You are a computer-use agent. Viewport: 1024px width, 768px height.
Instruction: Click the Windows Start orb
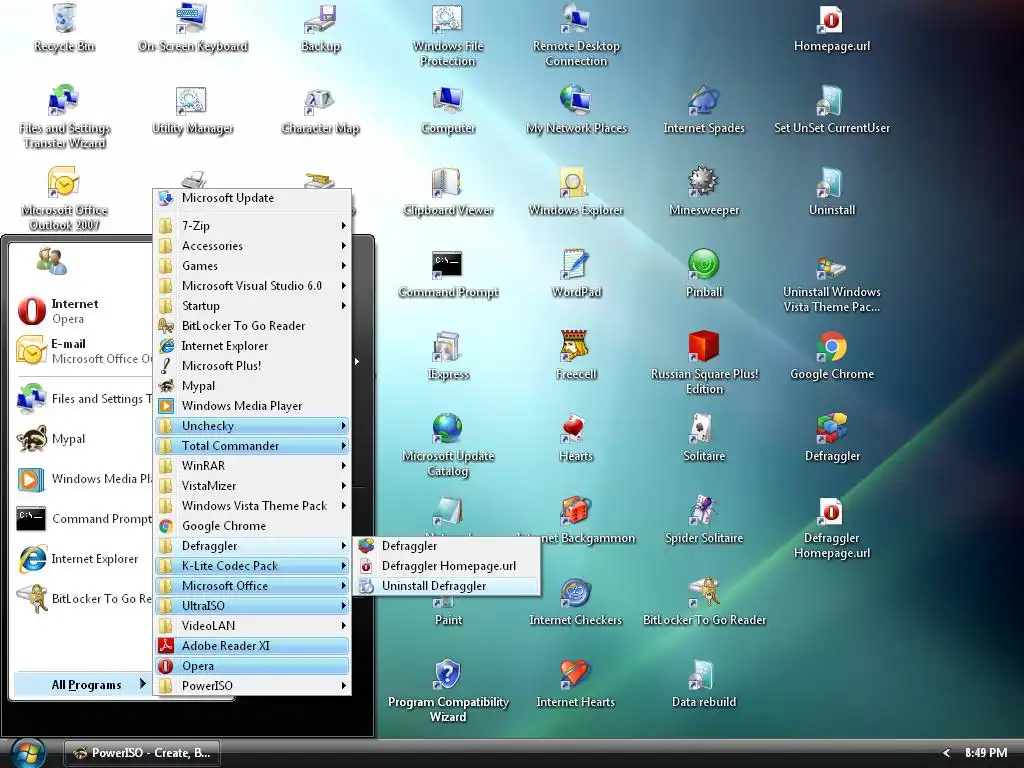click(27, 754)
